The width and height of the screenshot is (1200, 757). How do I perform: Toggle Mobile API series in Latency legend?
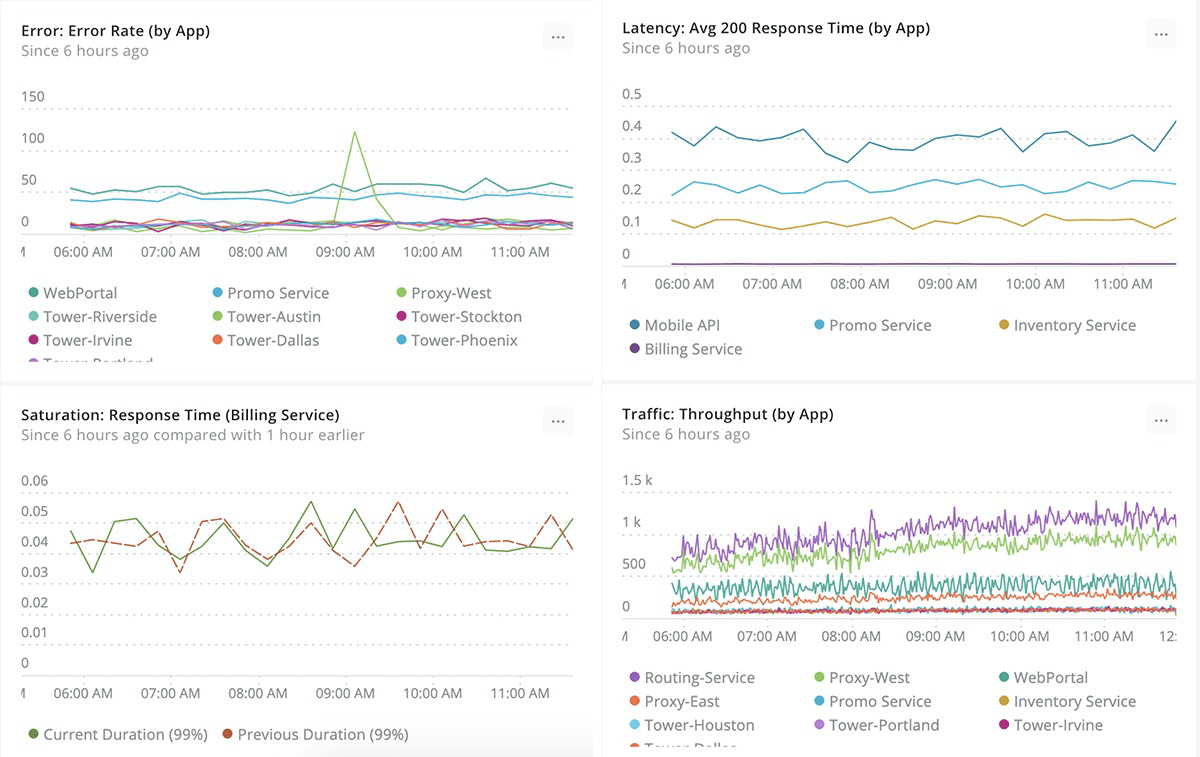click(674, 325)
